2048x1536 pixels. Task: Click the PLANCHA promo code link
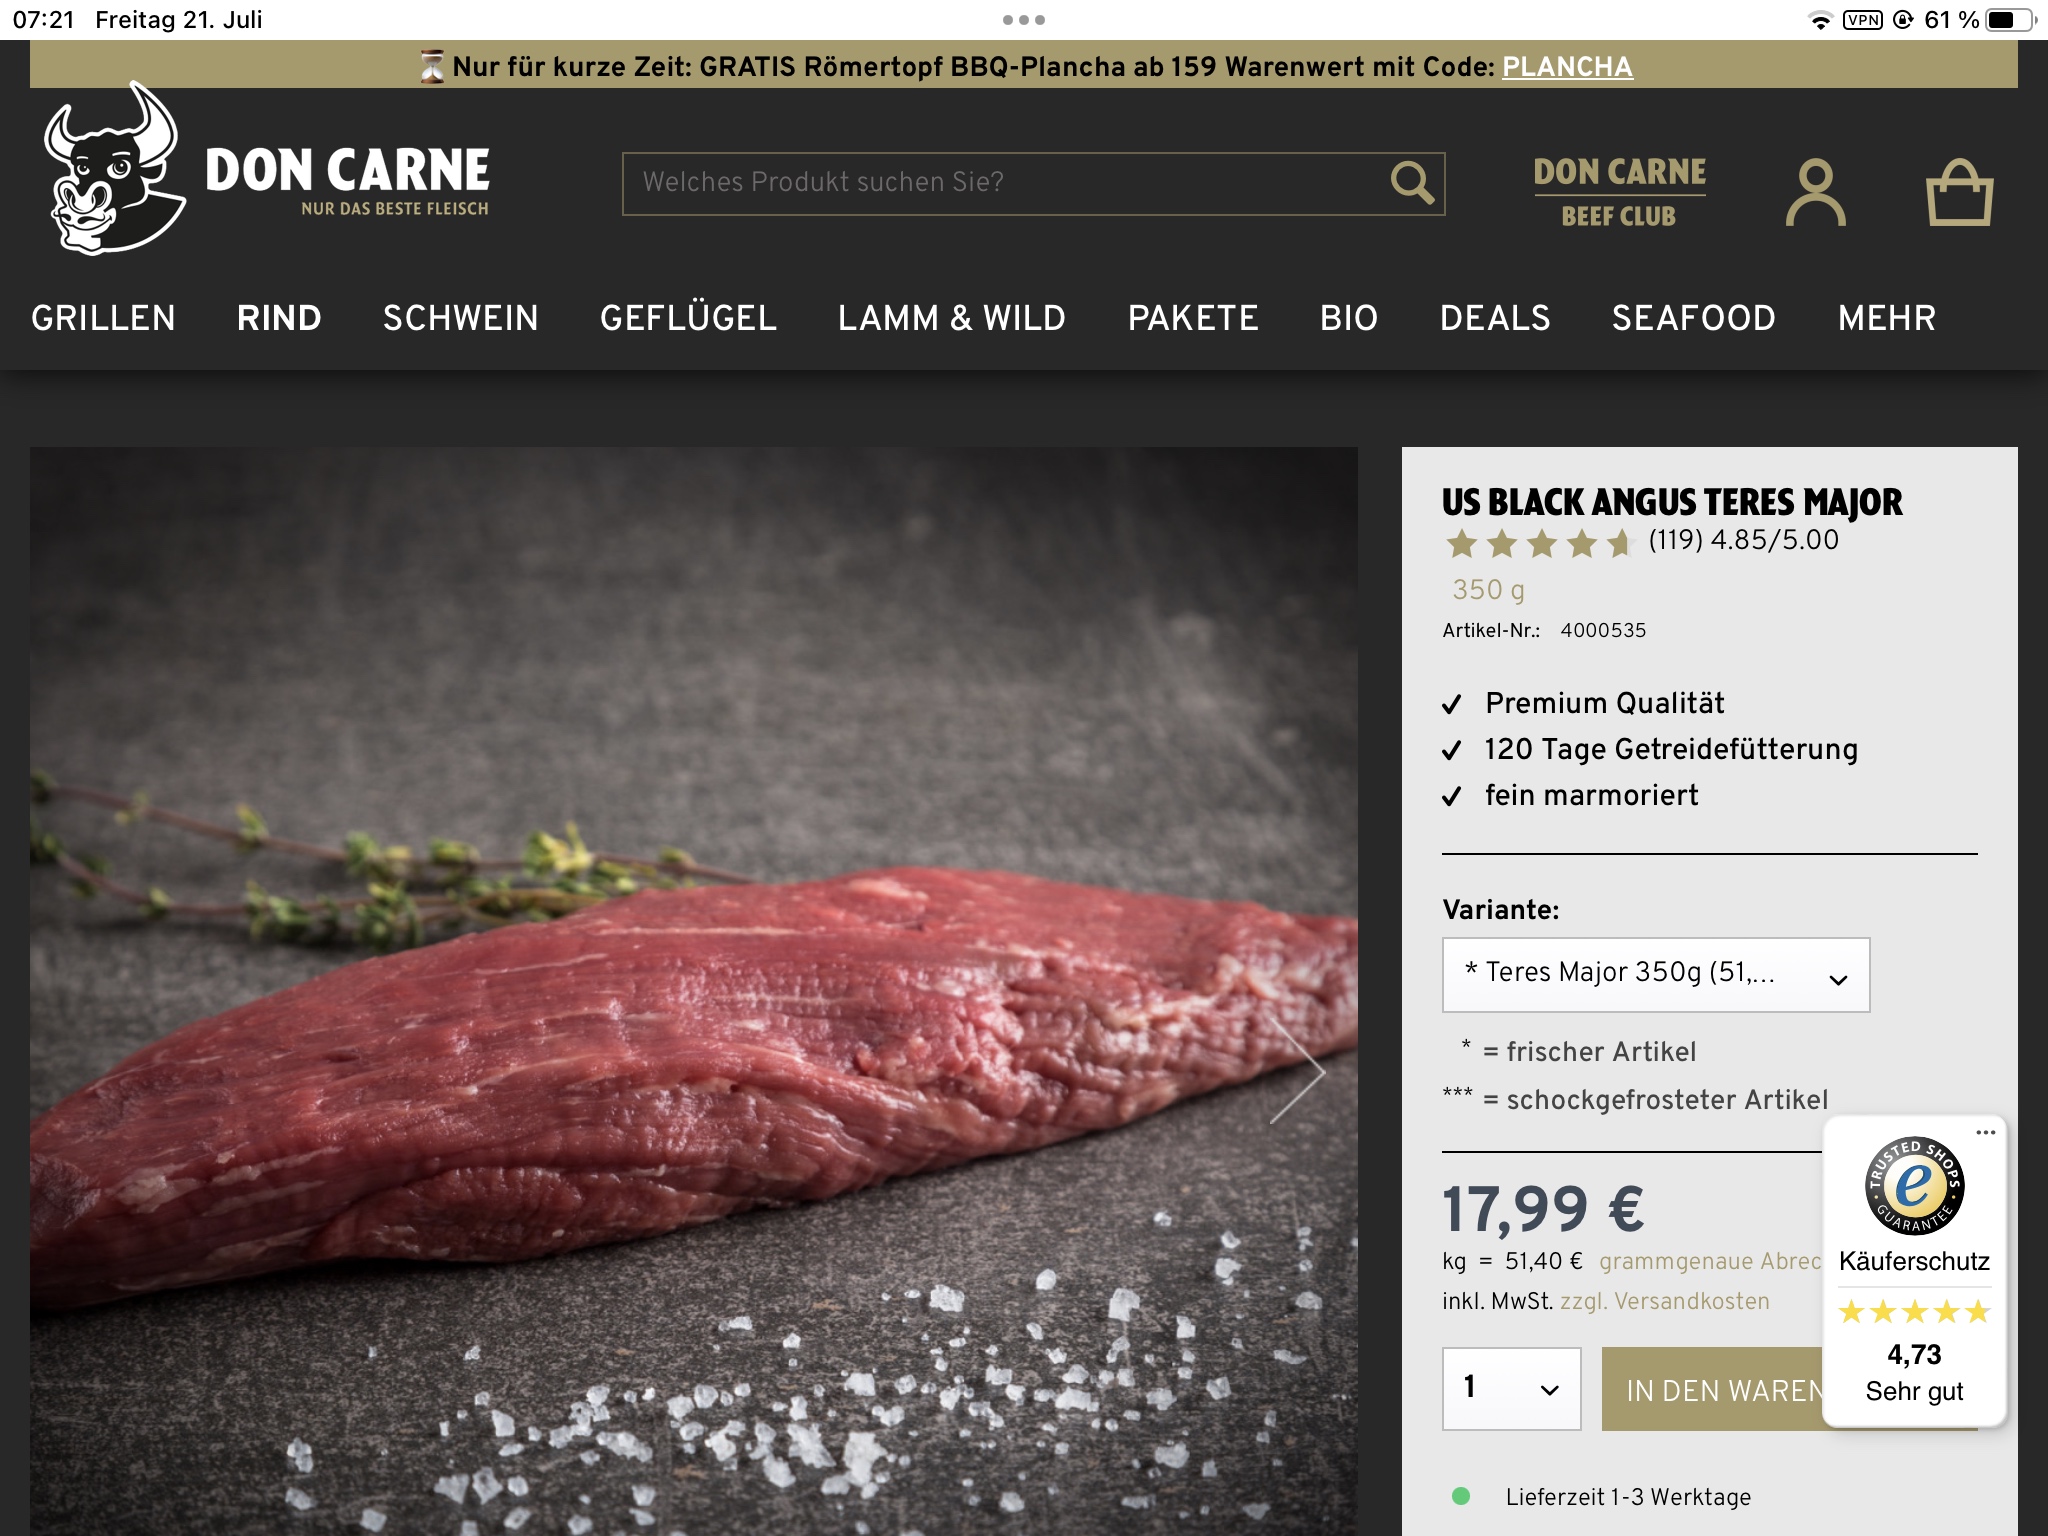point(1567,66)
